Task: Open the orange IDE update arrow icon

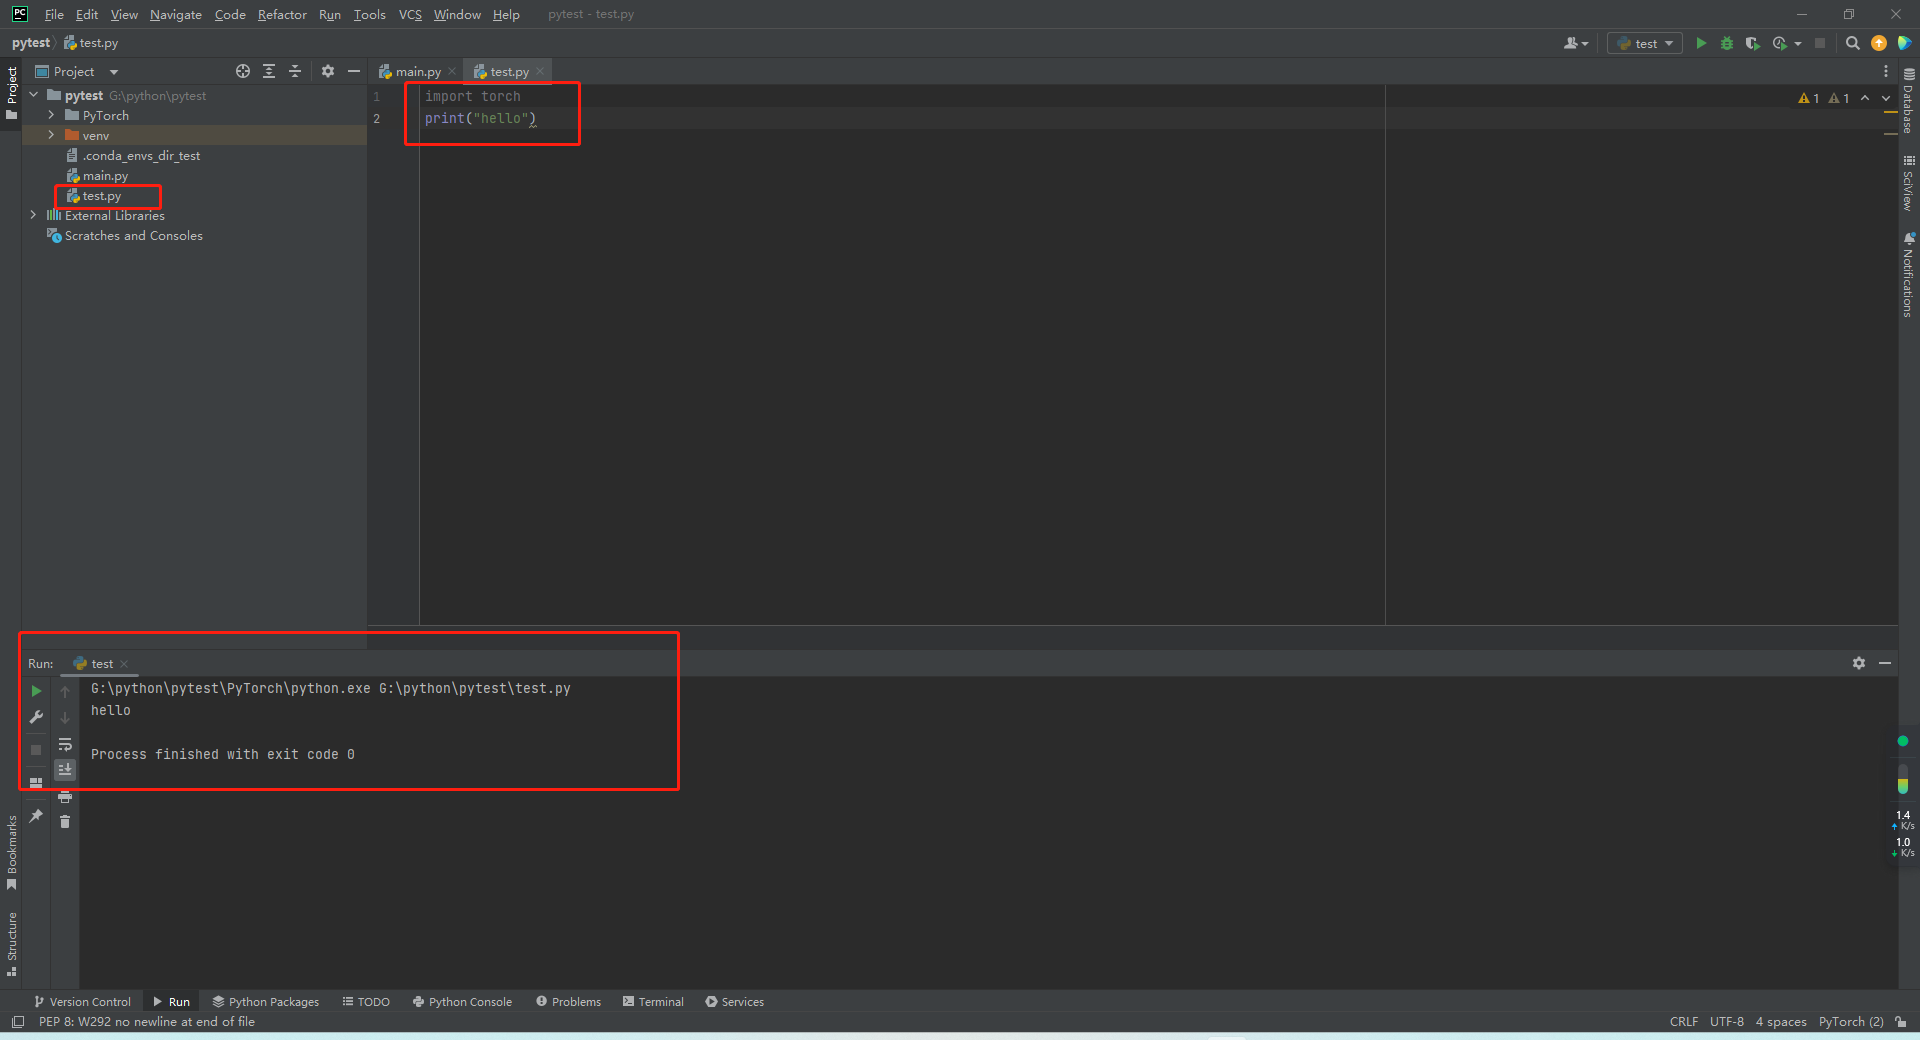Action: click(1879, 43)
